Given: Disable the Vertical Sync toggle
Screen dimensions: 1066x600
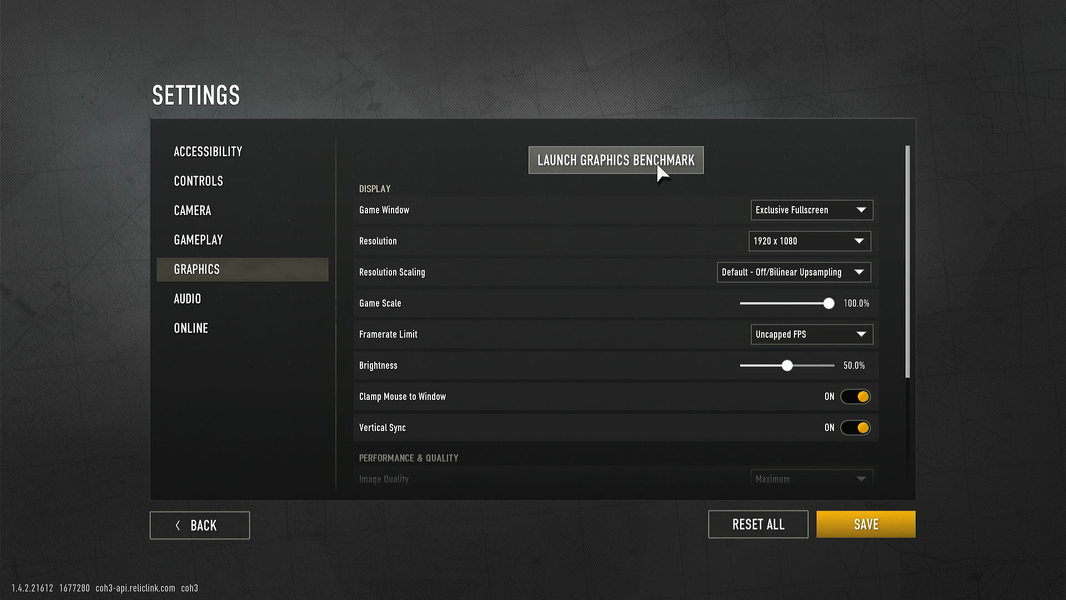Looking at the screenshot, I should click(855, 428).
